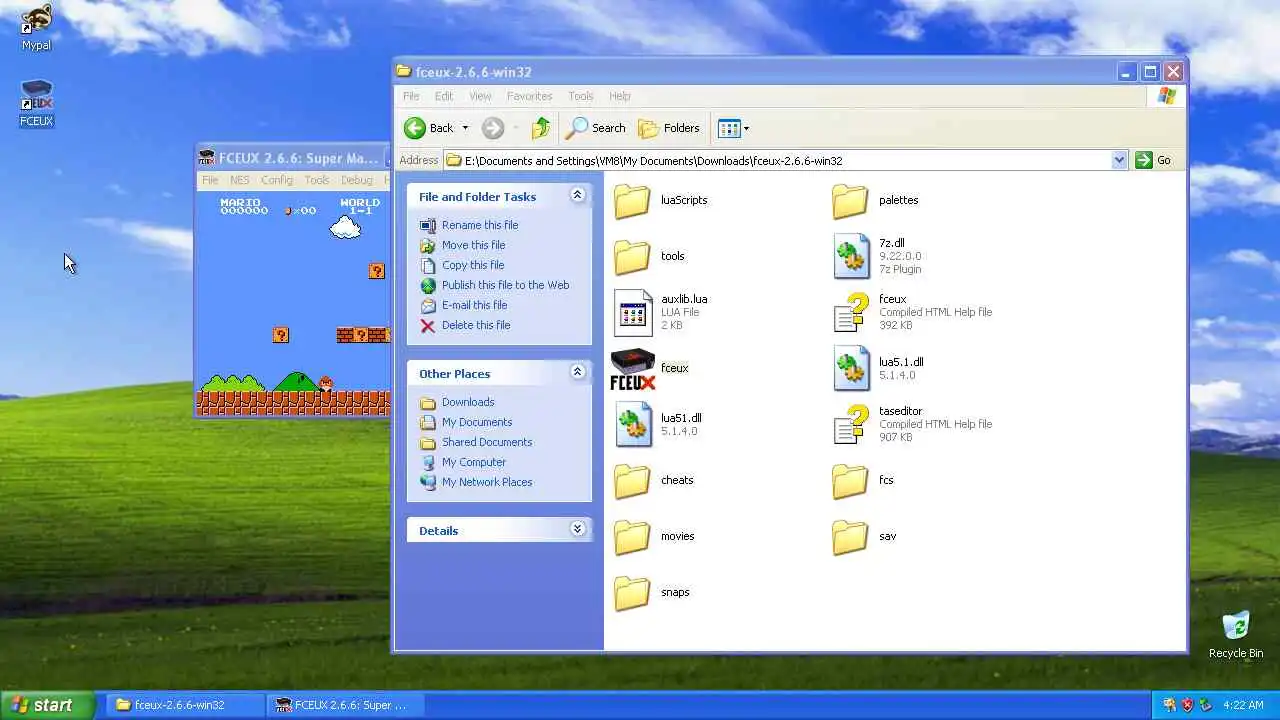Expand the Details panel
1280x720 pixels.
[577, 530]
